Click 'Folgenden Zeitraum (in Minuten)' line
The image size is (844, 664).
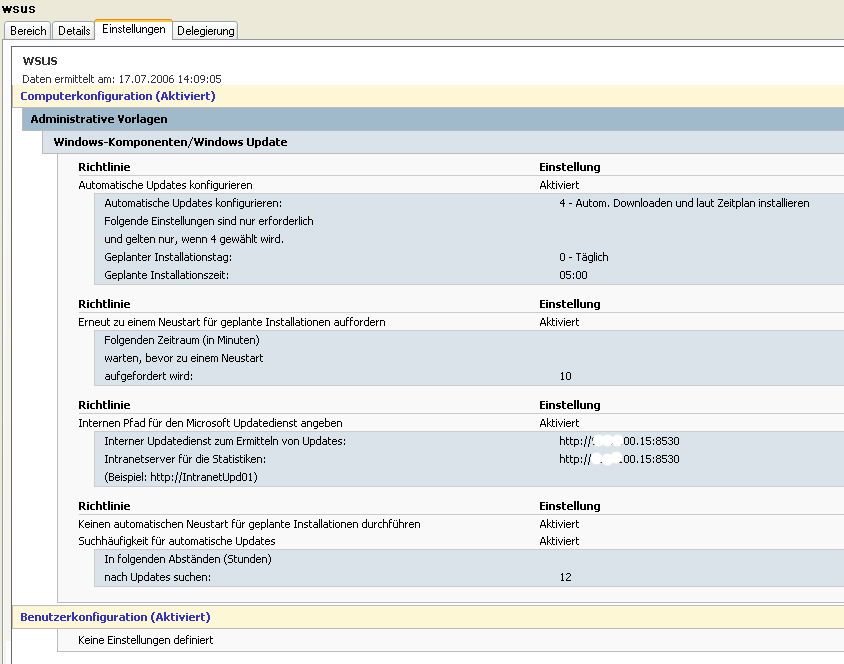point(182,340)
